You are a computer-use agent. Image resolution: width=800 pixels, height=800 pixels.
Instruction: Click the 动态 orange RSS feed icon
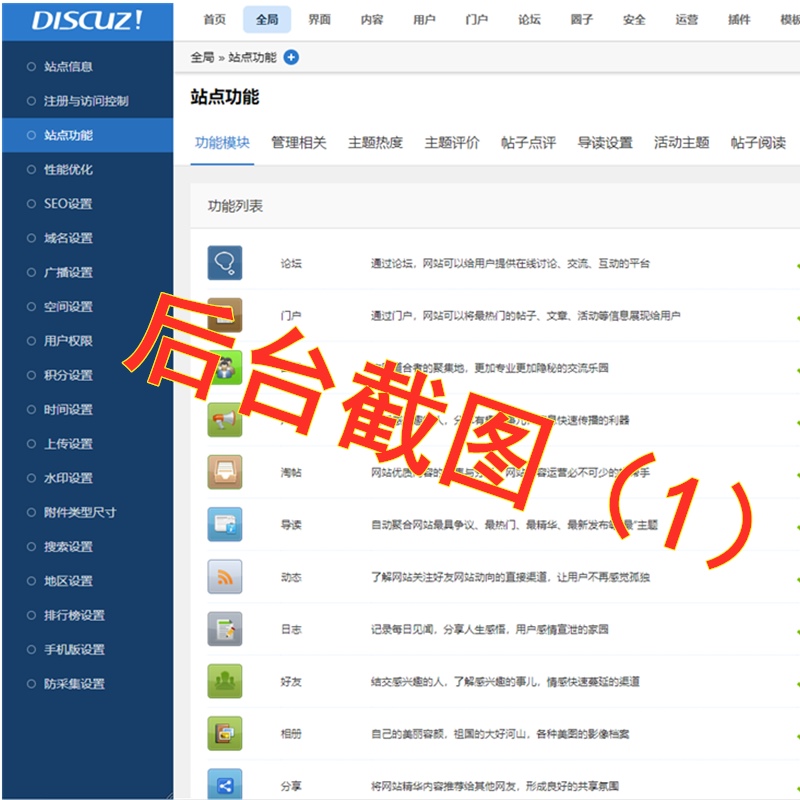tap(225, 577)
